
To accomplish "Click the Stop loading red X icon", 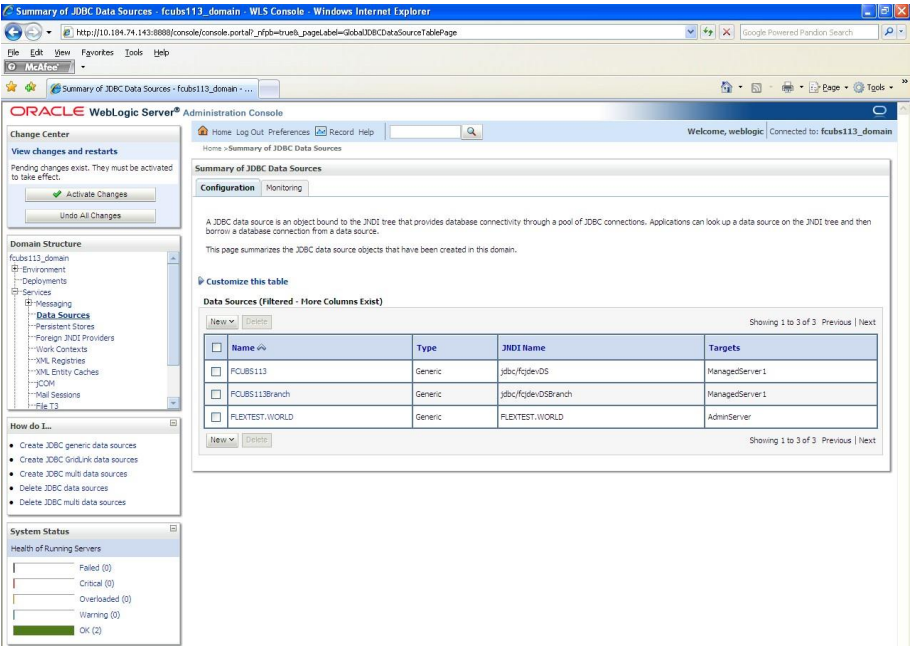I will click(727, 32).
